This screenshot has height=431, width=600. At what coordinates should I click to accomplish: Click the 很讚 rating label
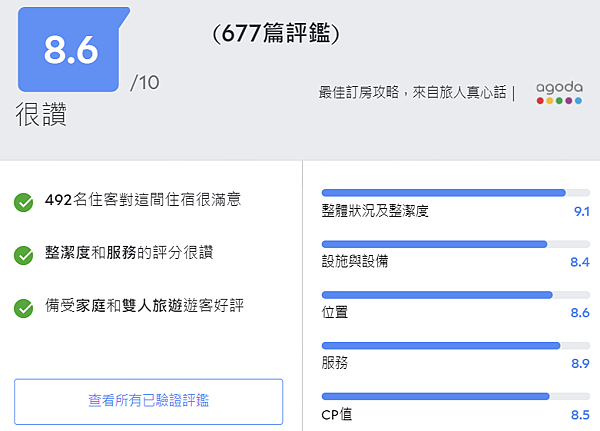pos(41,114)
